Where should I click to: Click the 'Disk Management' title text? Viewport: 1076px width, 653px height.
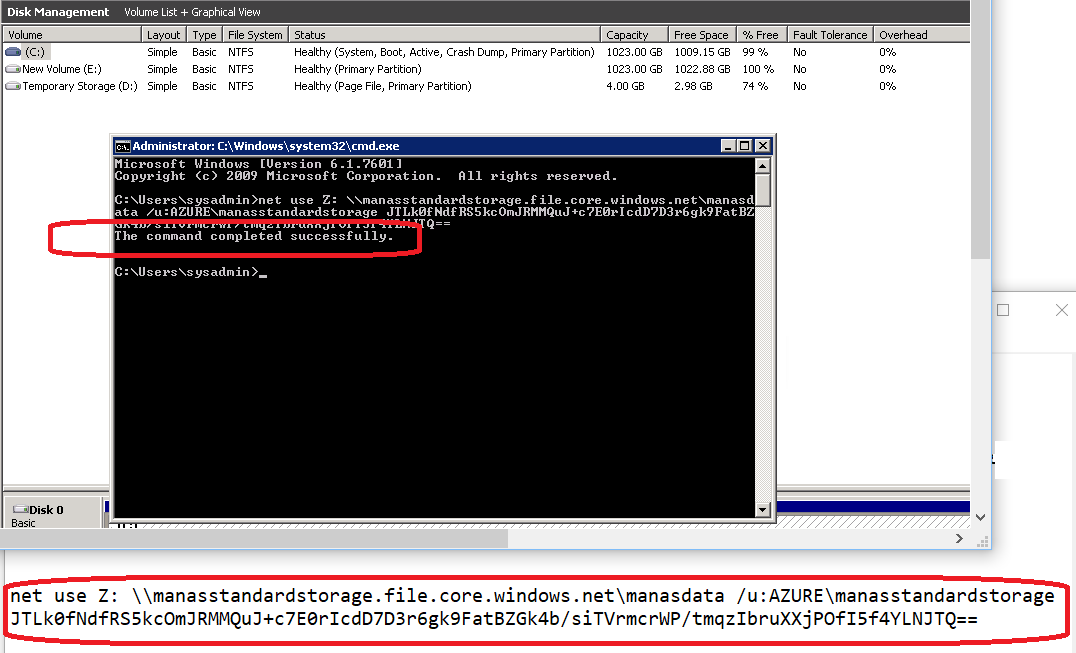58,12
